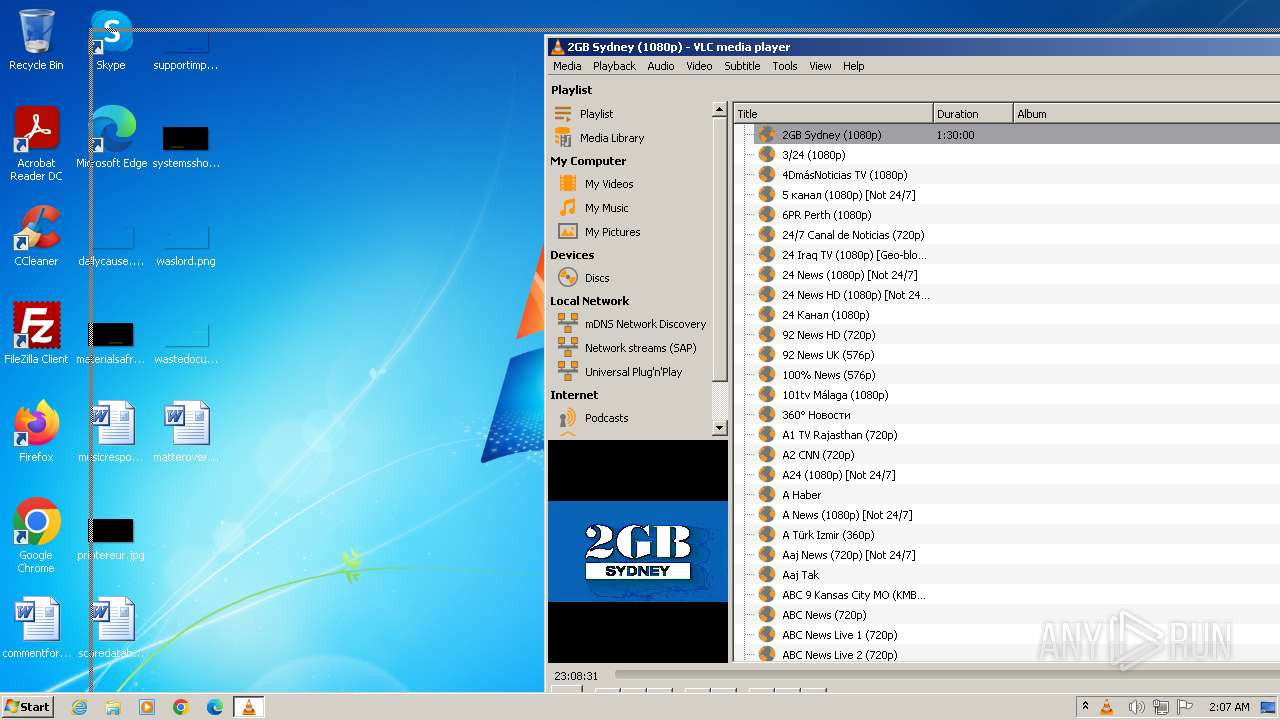Select Universal Plug'n'Play
Image resolution: width=1280 pixels, height=720 pixels.
coord(620,372)
